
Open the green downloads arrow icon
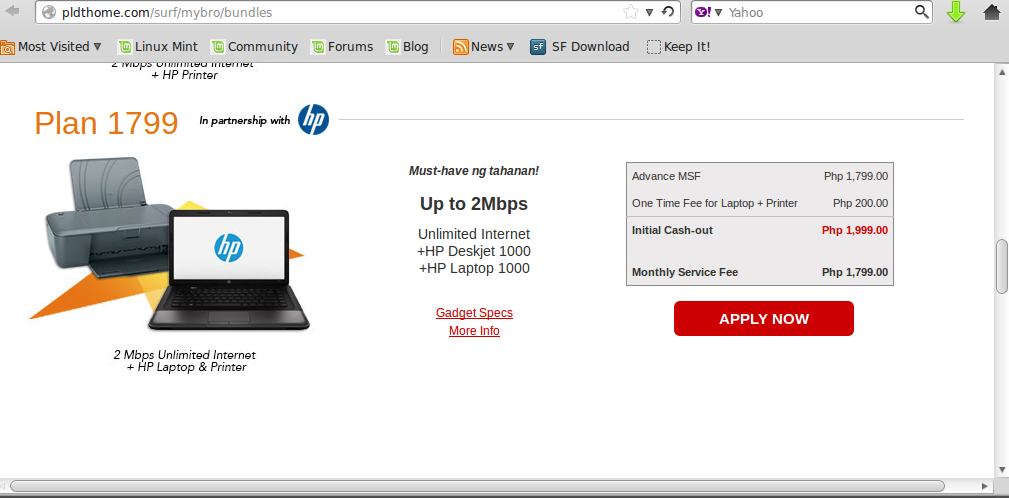click(956, 12)
